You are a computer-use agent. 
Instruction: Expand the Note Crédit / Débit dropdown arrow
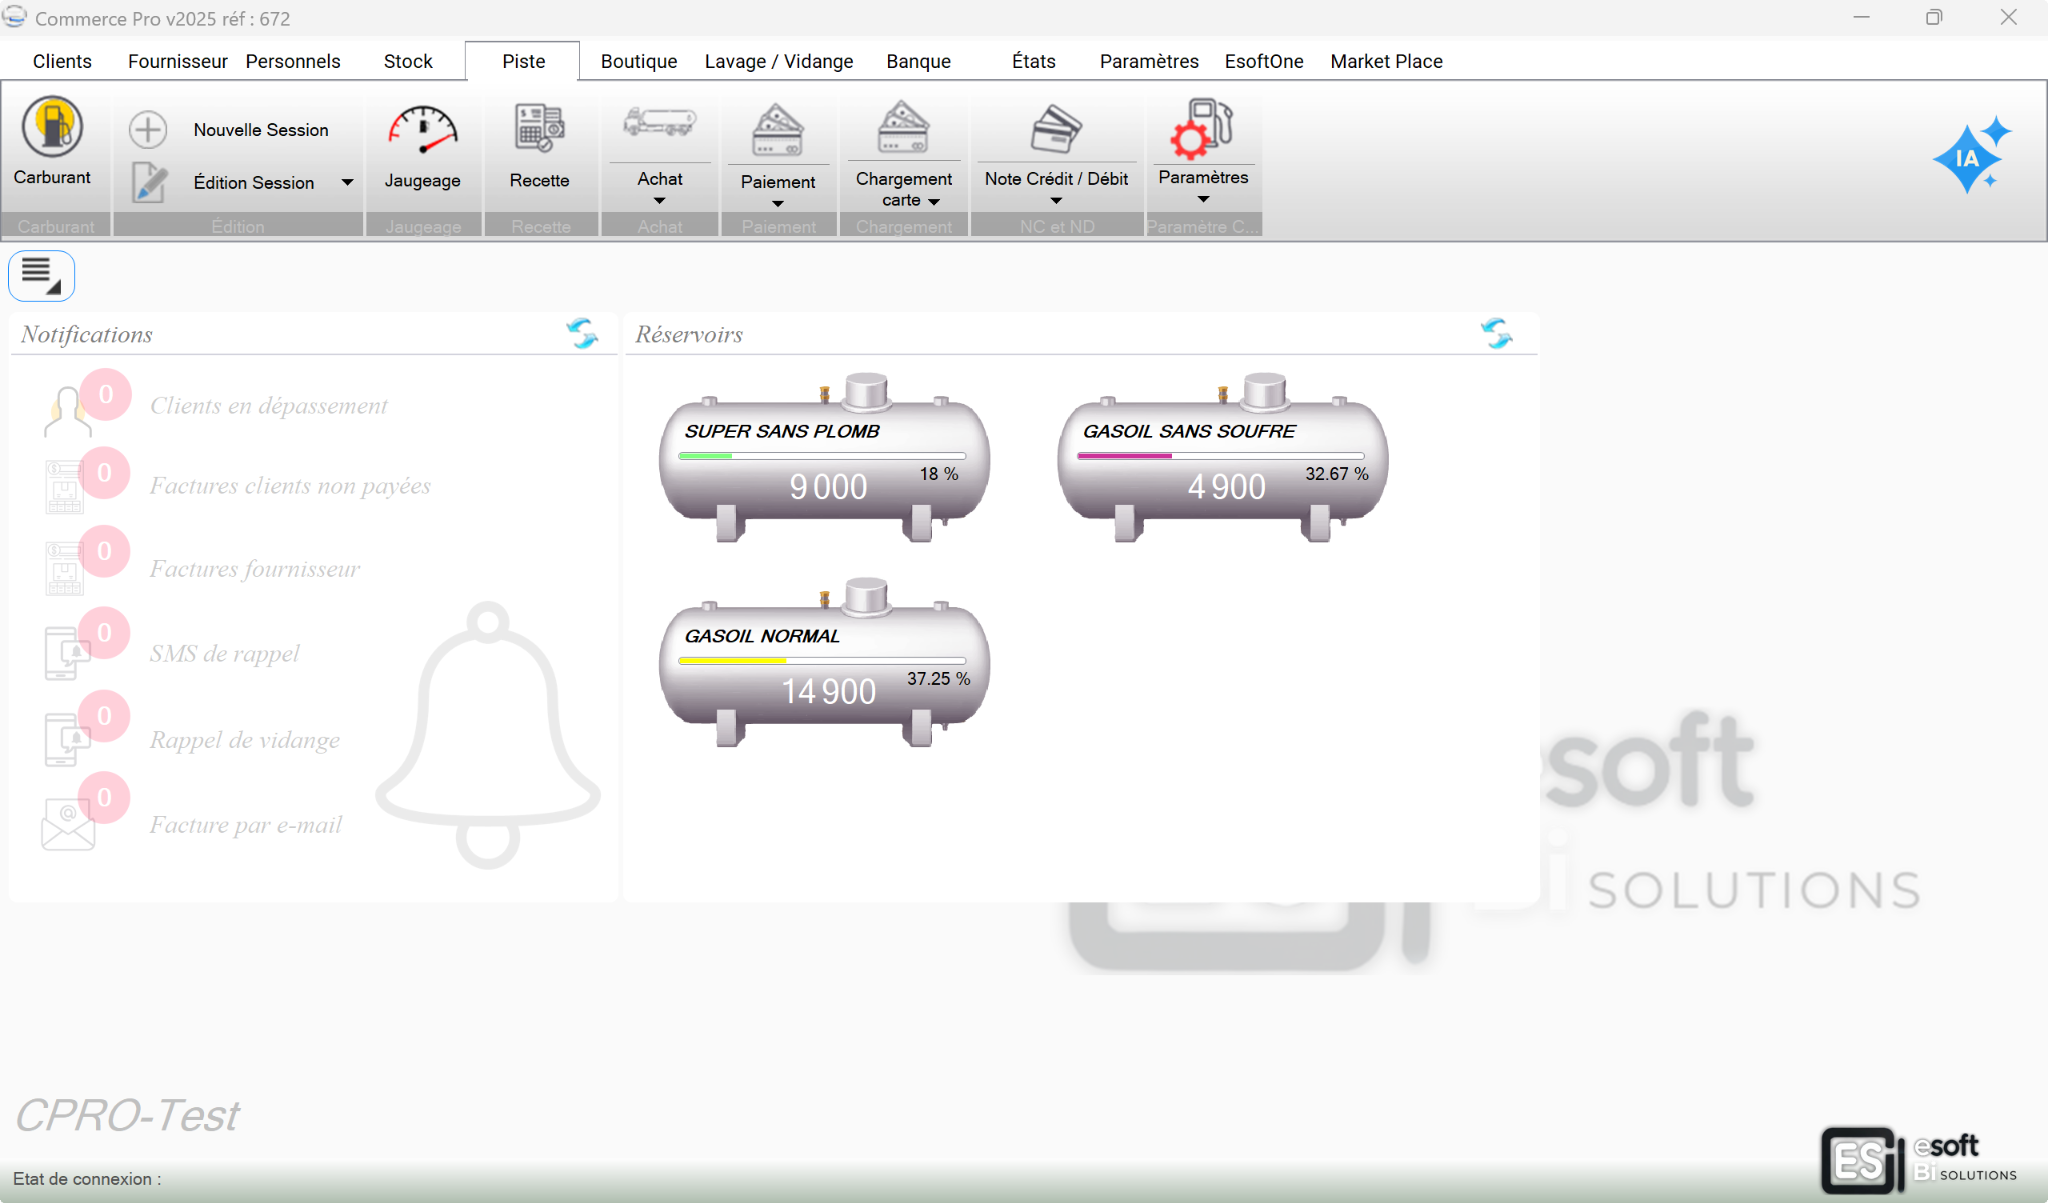click(x=1056, y=201)
